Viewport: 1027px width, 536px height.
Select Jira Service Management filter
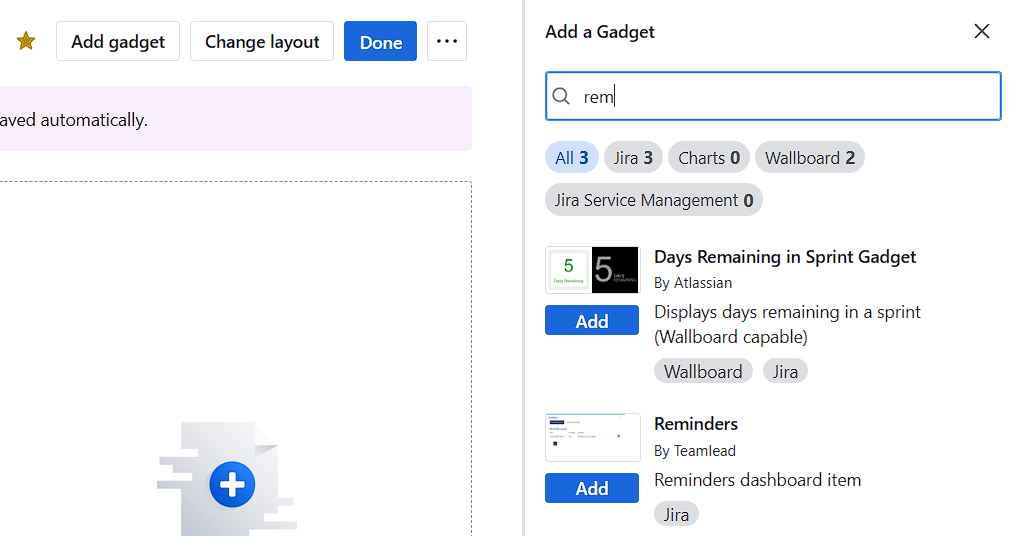[x=654, y=200]
